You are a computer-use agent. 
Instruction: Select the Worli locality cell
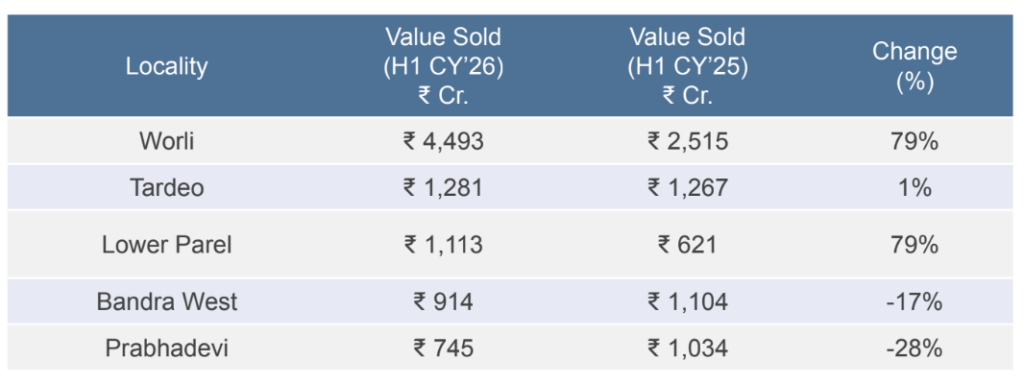click(x=167, y=141)
